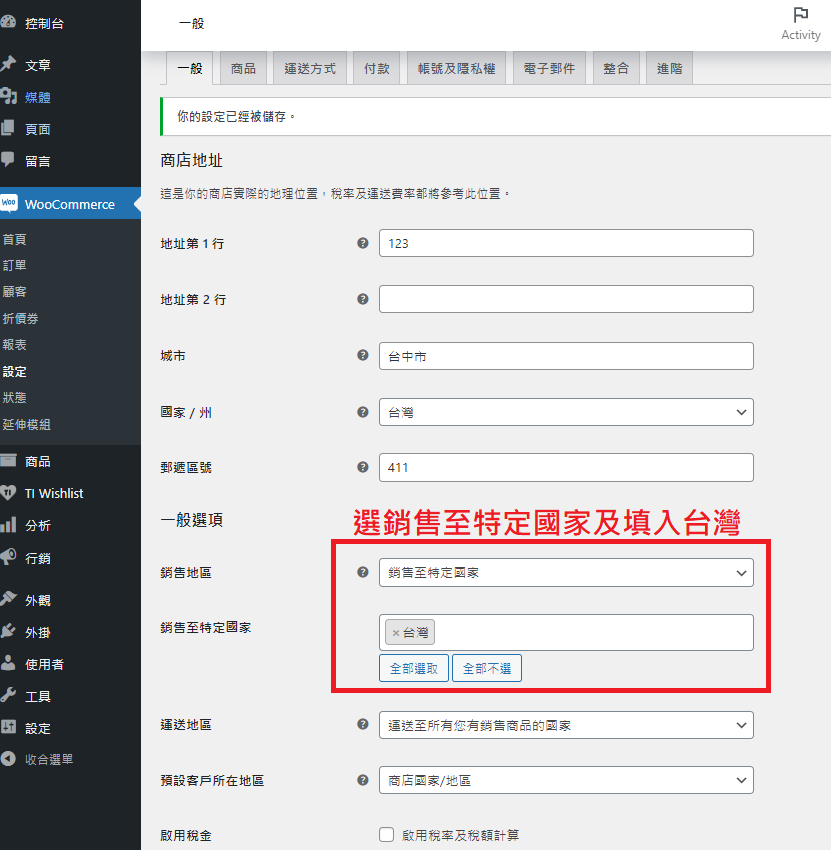This screenshot has width=831, height=850.
Task: Expand the 運送地區 dropdown
Action: (566, 725)
